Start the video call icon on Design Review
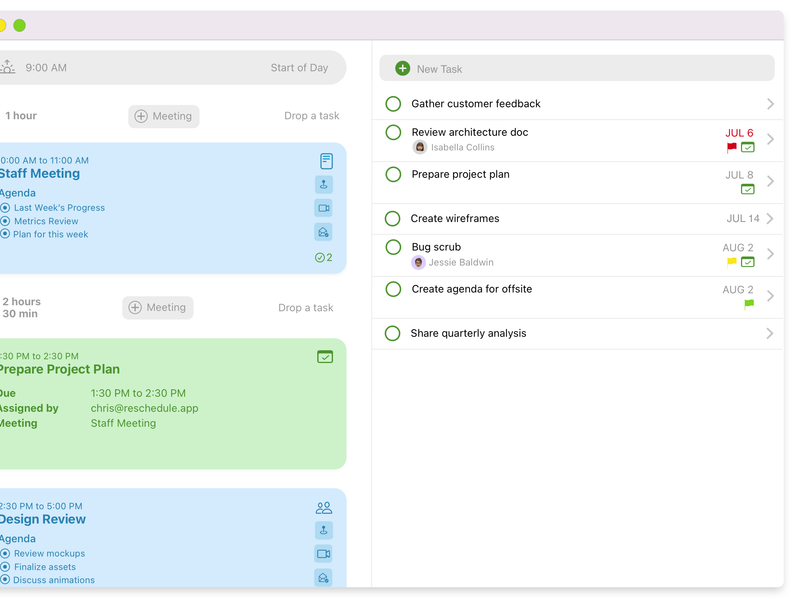The image size is (800, 600). [323, 553]
